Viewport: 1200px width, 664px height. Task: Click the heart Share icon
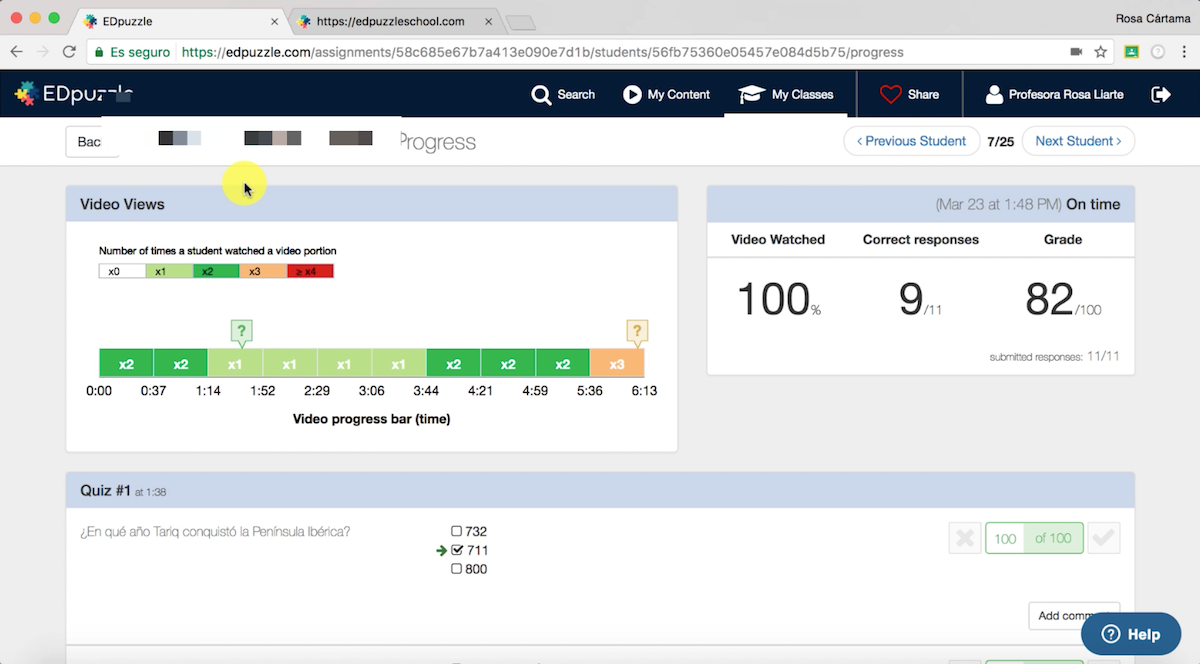point(890,95)
